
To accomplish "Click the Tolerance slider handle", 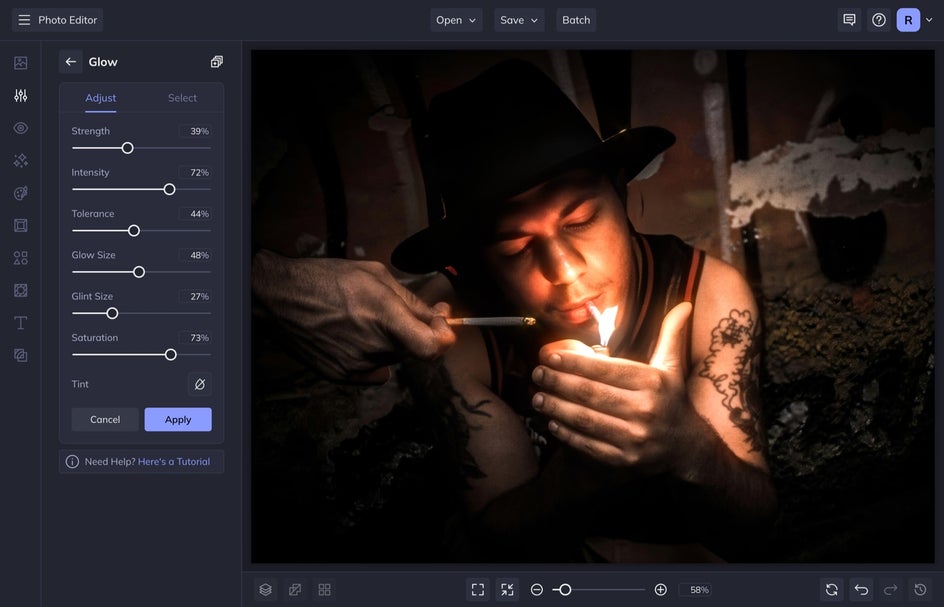I will click(134, 231).
